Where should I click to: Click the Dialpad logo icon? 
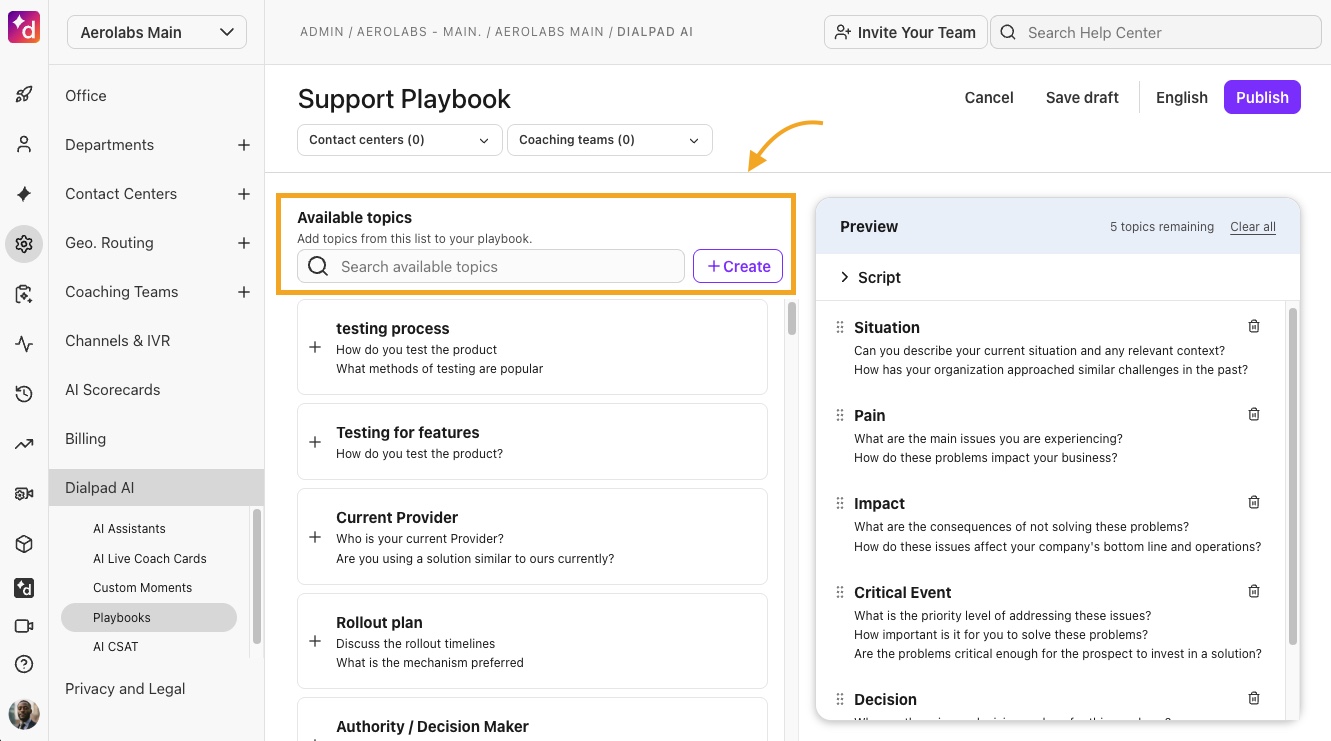click(24, 27)
